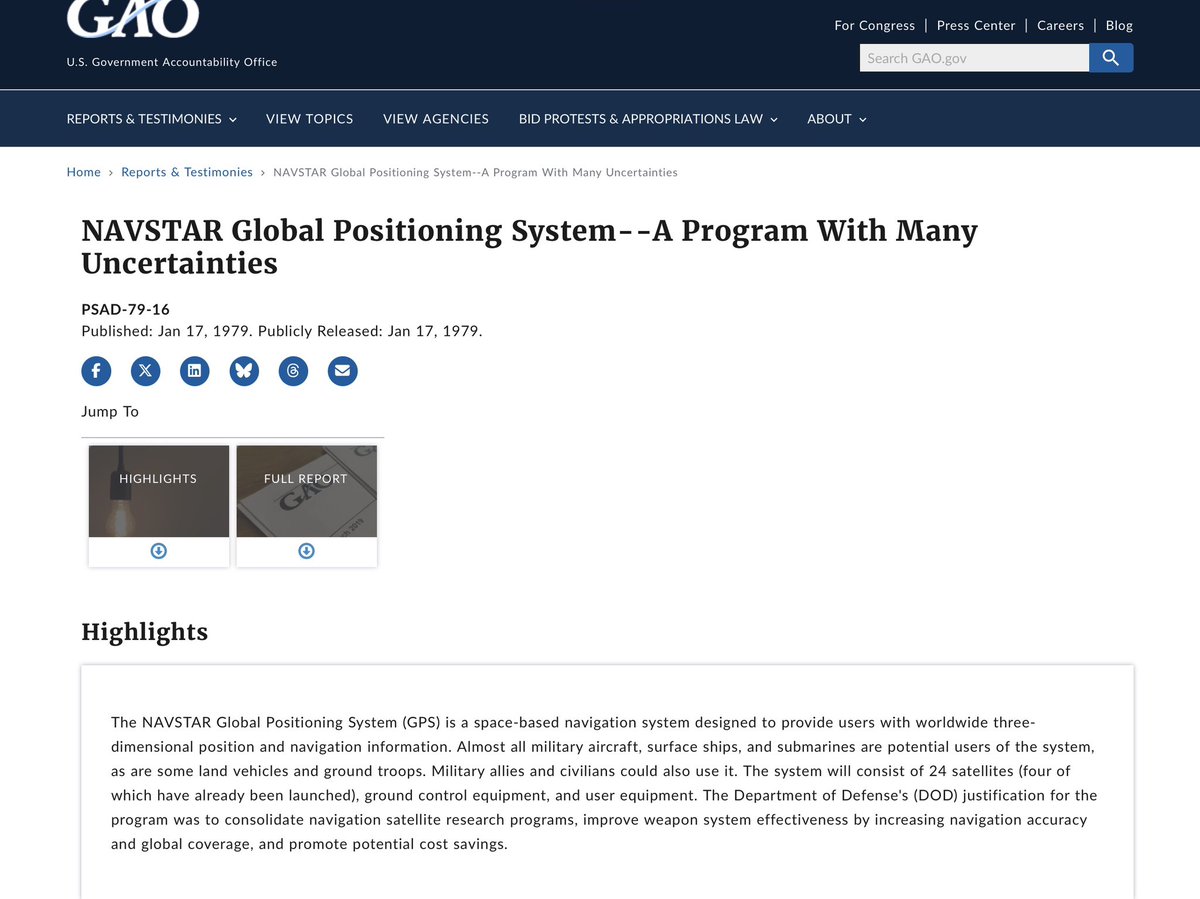Share the report on Threads
The height and width of the screenshot is (899, 1200).
click(x=293, y=371)
